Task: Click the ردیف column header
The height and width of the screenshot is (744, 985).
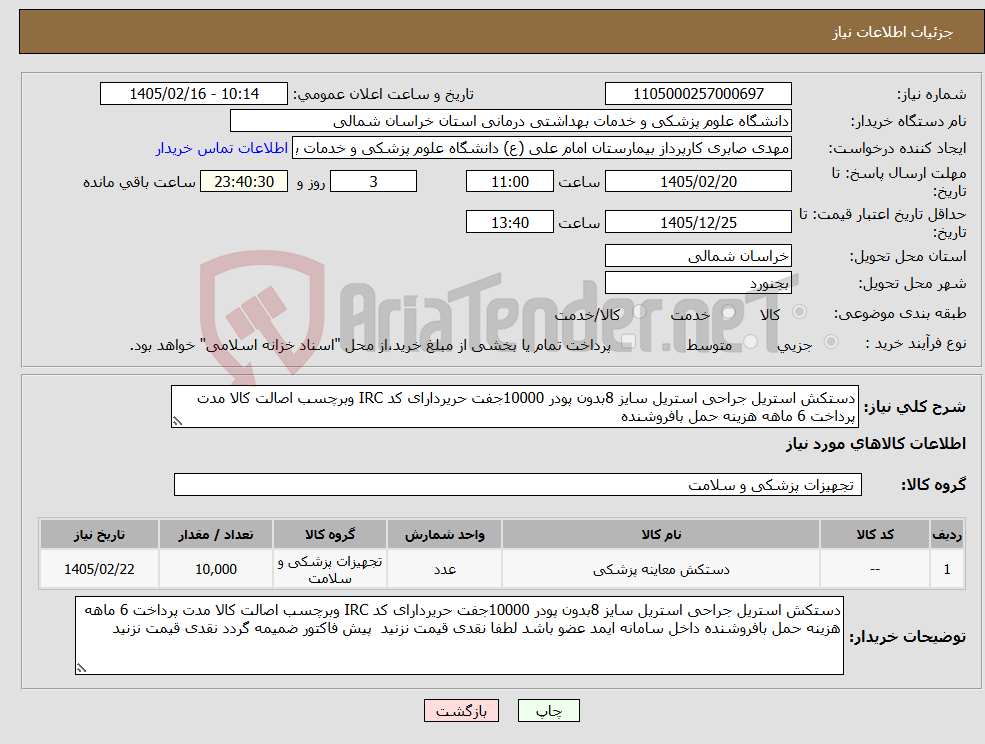Action: 947,534
